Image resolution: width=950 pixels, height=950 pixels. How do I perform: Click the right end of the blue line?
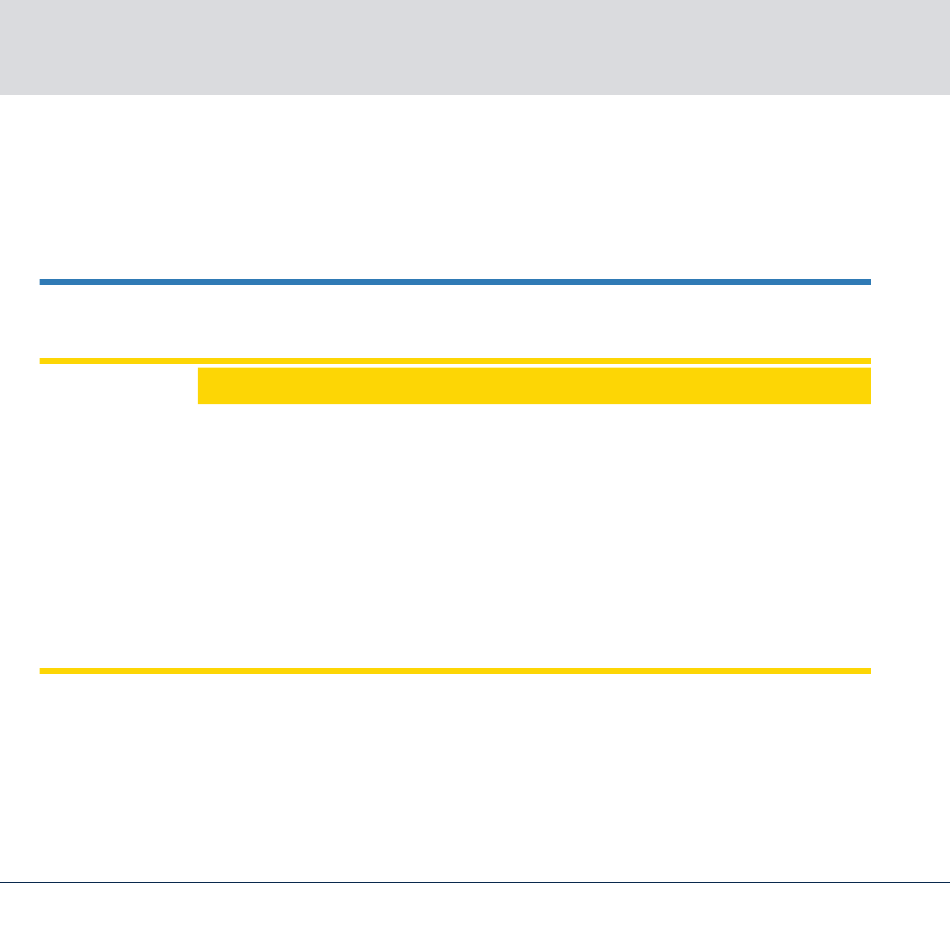click(867, 282)
